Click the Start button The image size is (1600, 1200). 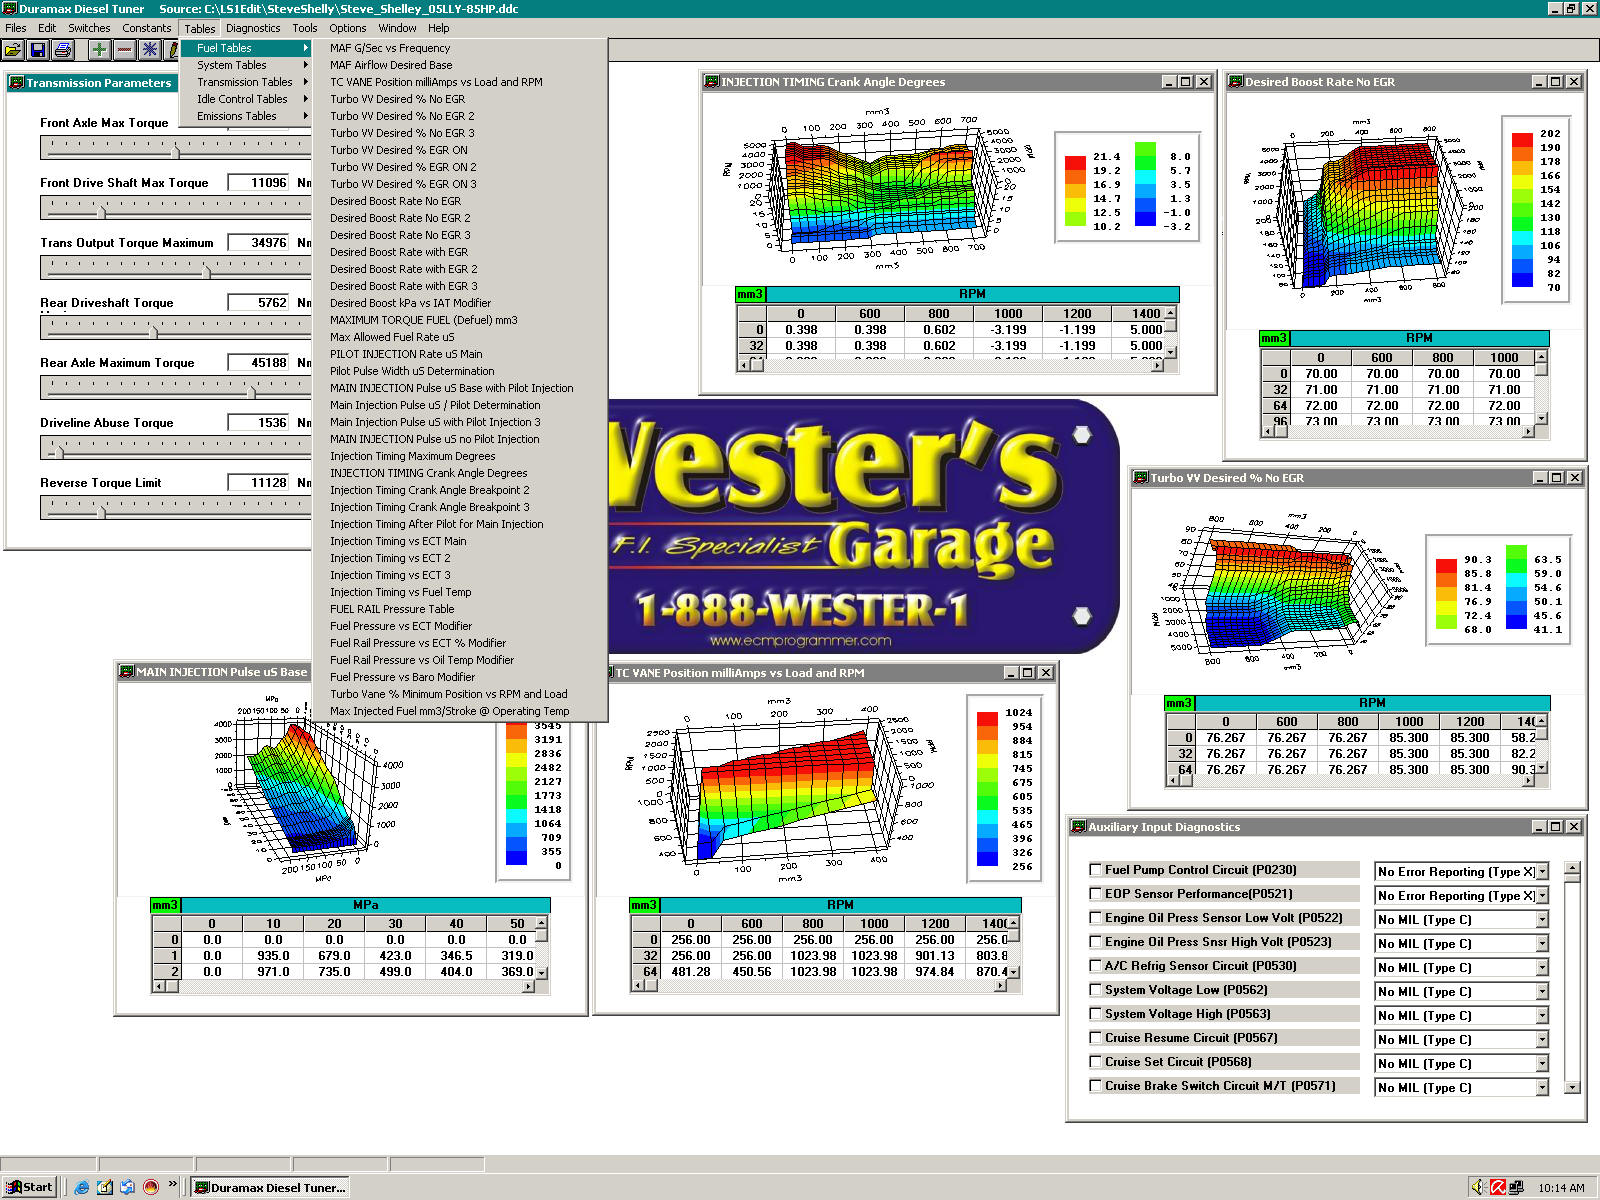pyautogui.click(x=30, y=1187)
